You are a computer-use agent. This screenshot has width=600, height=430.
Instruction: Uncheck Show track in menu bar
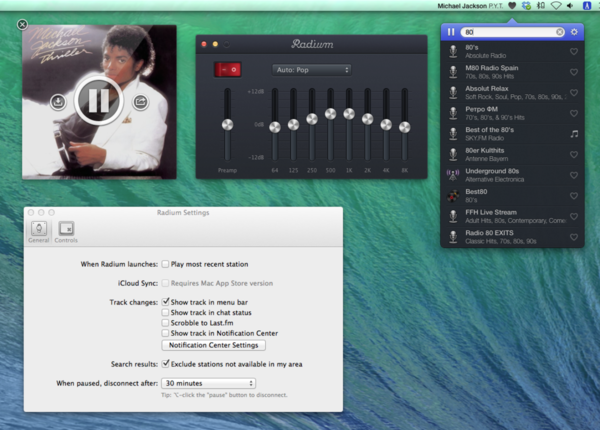click(166, 301)
